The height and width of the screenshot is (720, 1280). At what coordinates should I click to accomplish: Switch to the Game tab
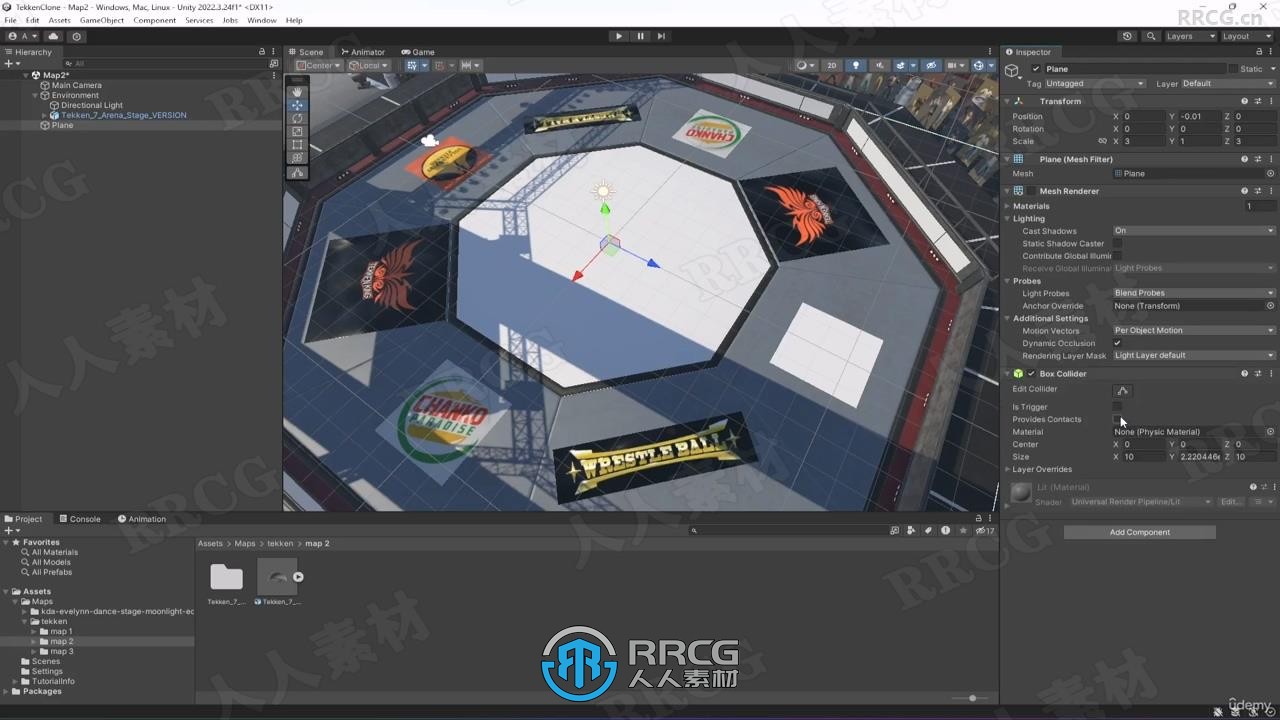coord(418,52)
